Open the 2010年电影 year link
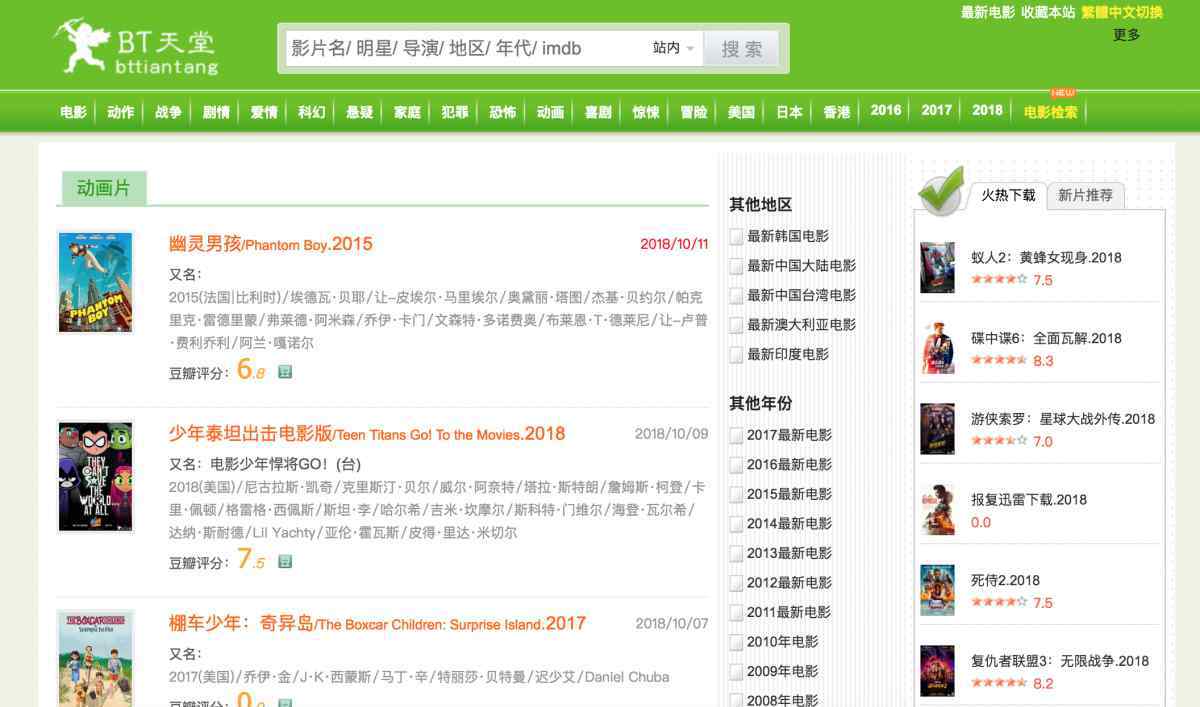The height and width of the screenshot is (707, 1200). pyautogui.click(x=782, y=641)
